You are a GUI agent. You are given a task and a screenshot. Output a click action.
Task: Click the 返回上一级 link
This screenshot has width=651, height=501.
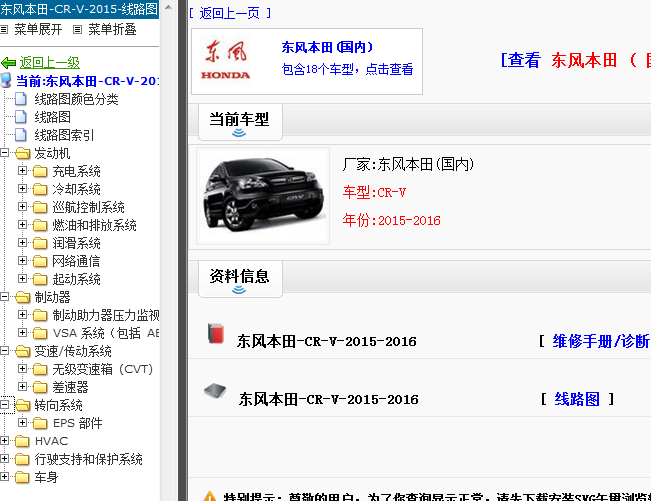[50, 63]
